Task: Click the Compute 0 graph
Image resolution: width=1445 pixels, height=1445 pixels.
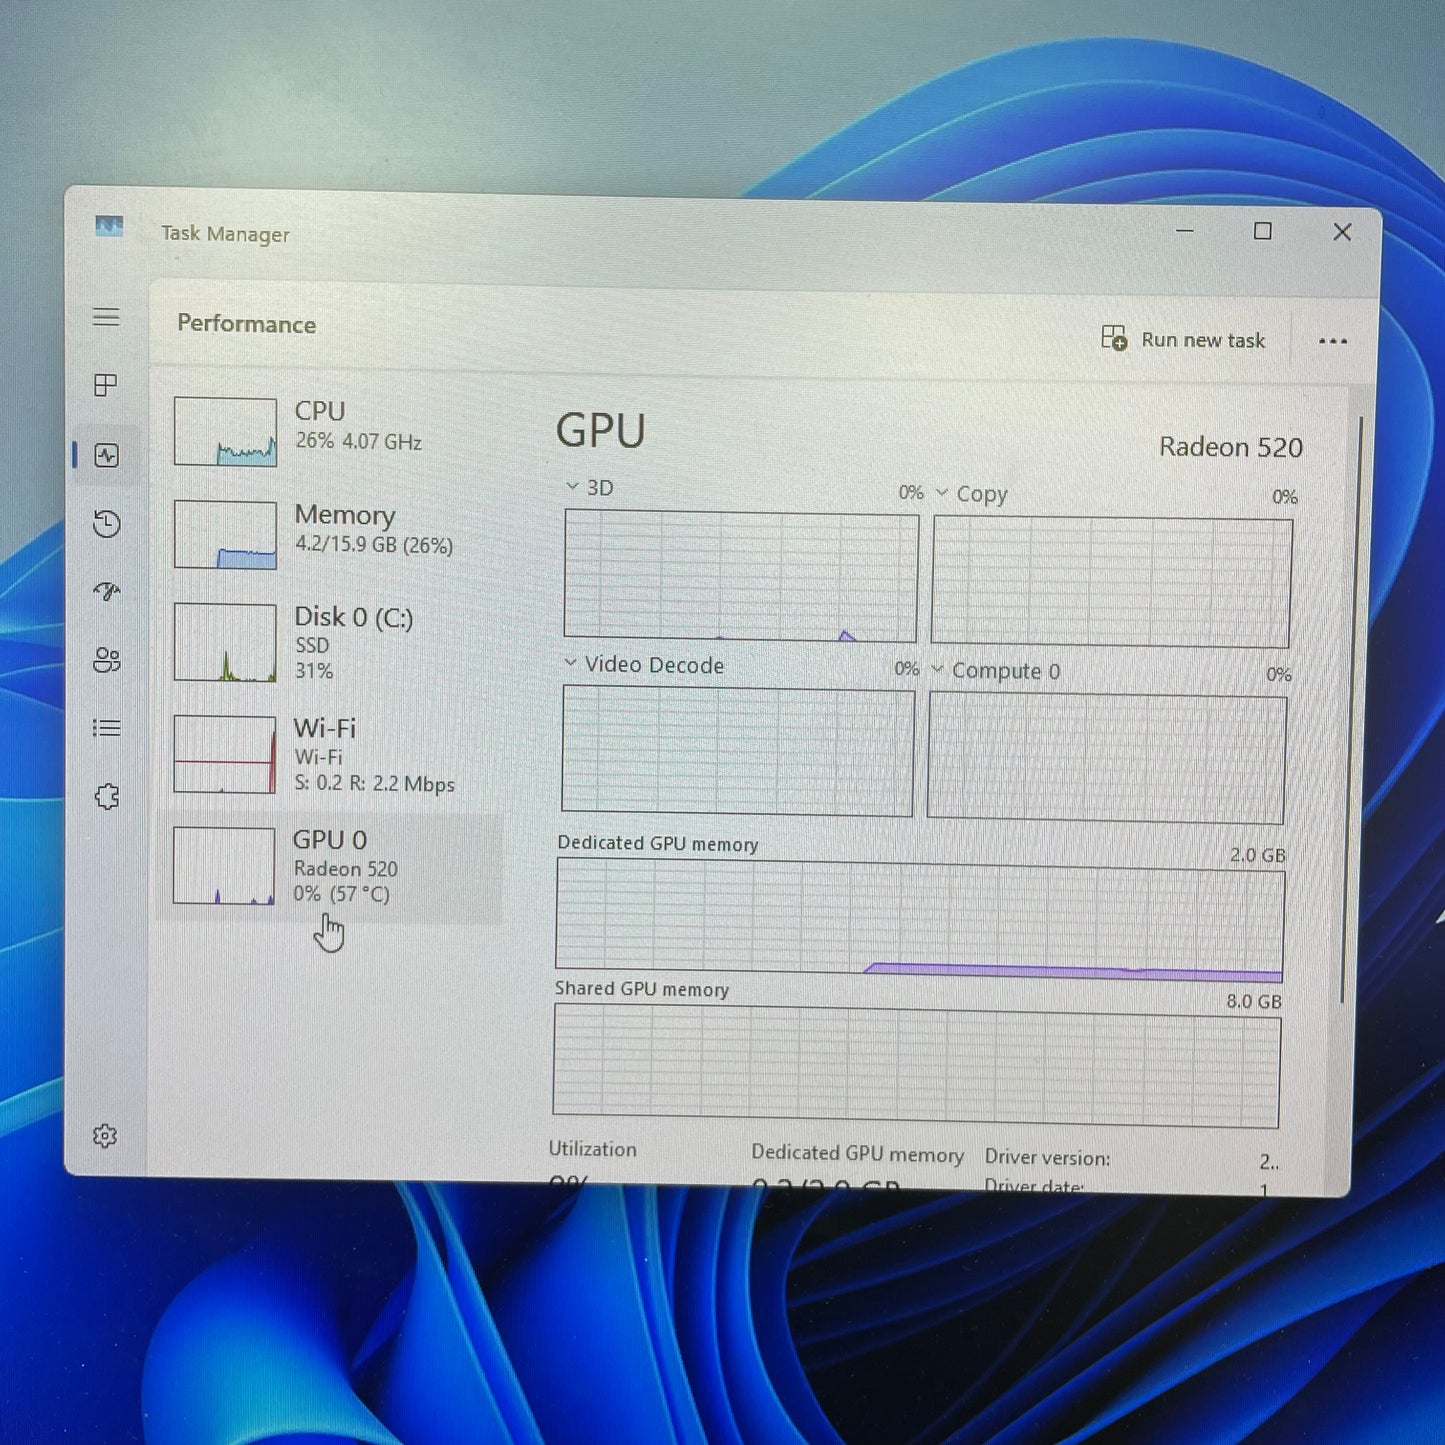Action: click(x=1106, y=759)
